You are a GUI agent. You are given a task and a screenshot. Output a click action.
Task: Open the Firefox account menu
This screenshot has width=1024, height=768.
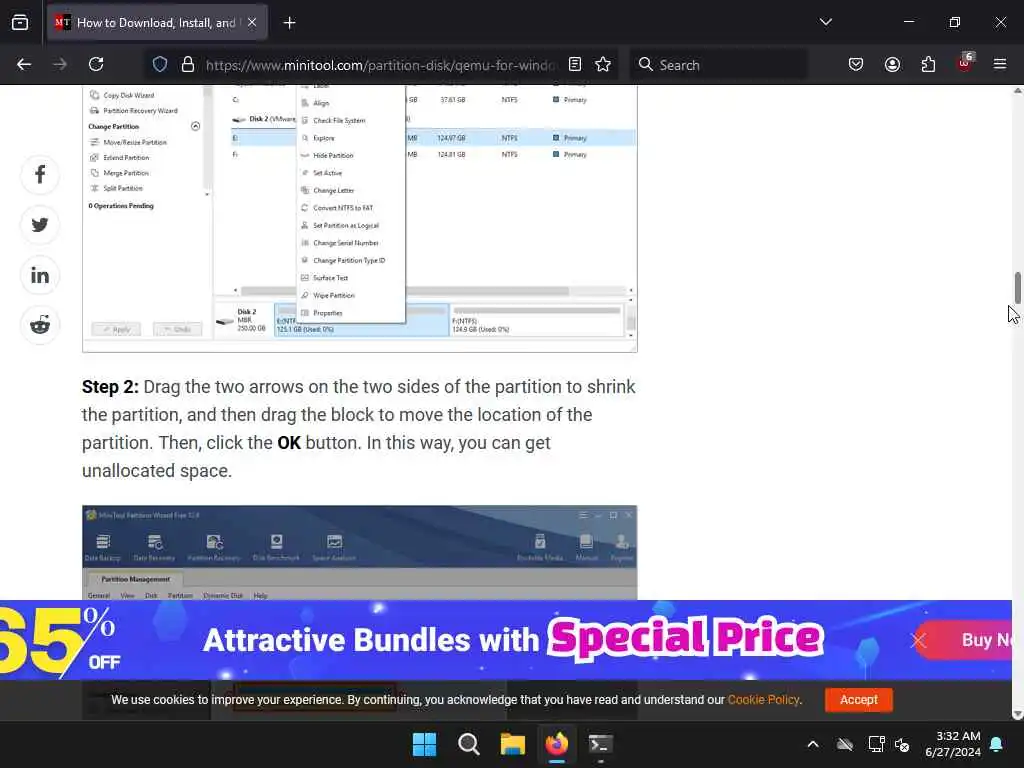click(x=892, y=65)
